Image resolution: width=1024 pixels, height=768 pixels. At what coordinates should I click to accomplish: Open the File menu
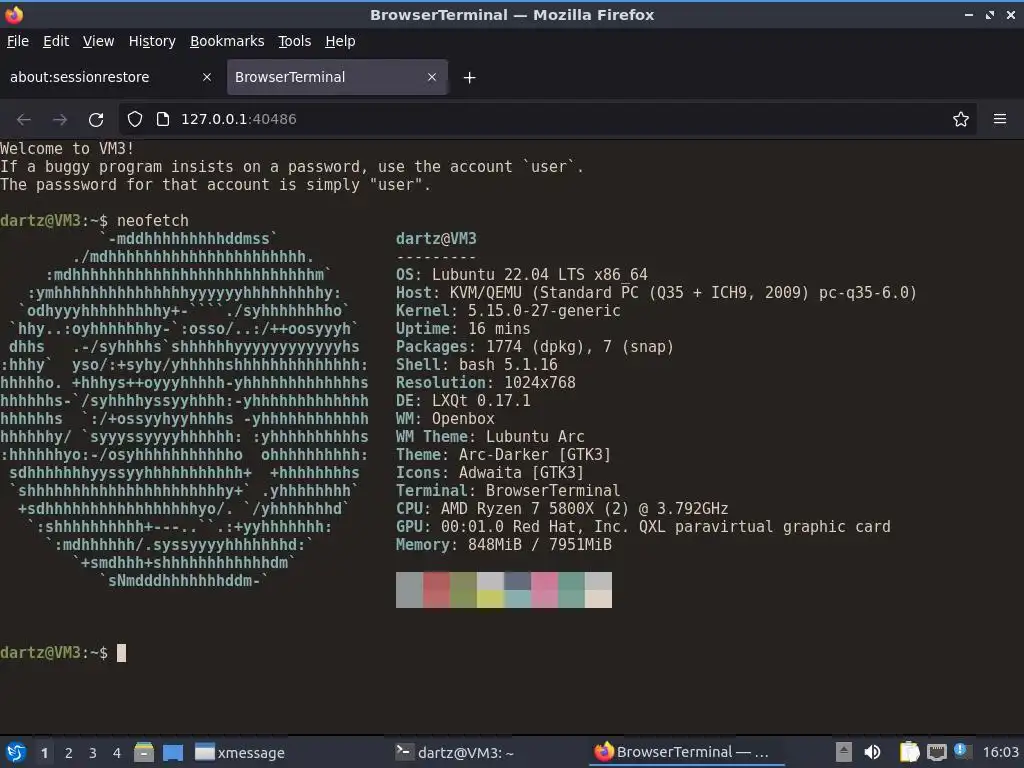tap(18, 41)
